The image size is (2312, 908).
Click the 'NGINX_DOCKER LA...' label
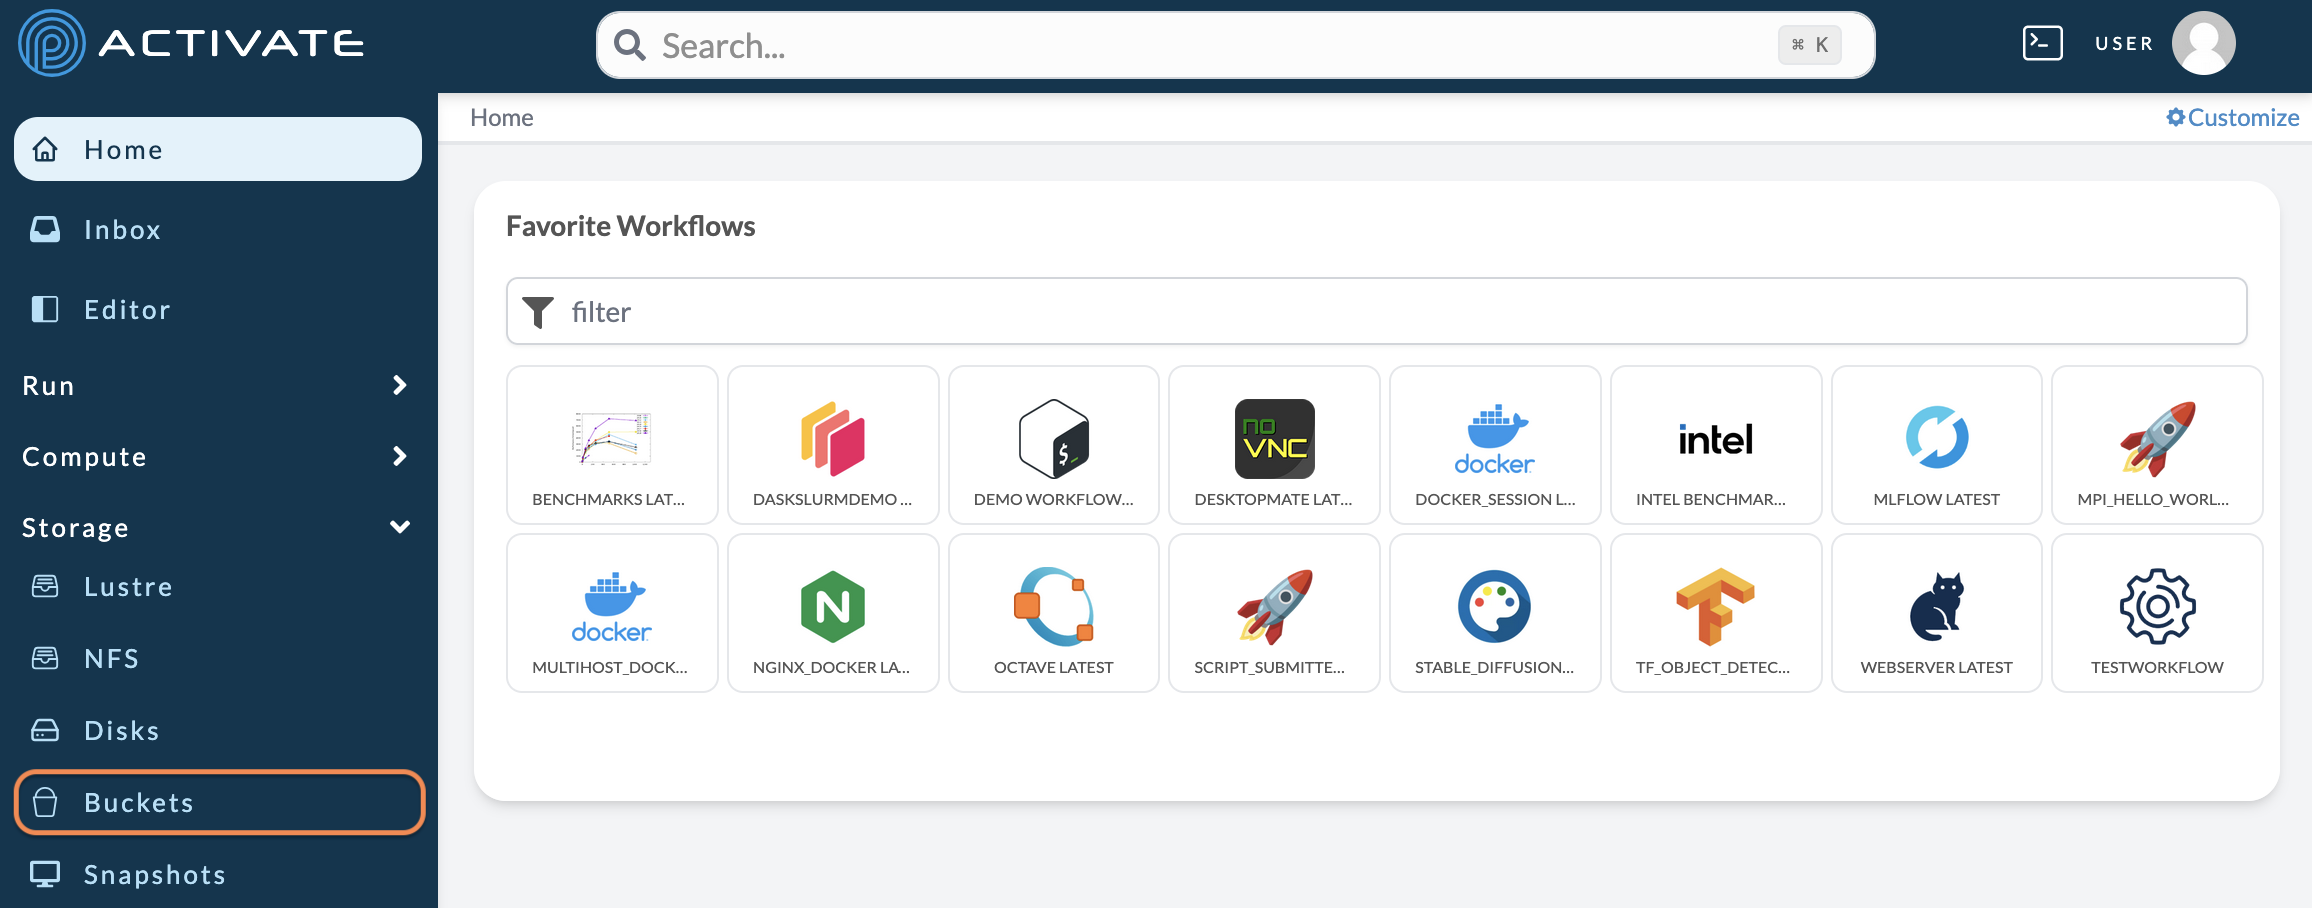click(831, 667)
